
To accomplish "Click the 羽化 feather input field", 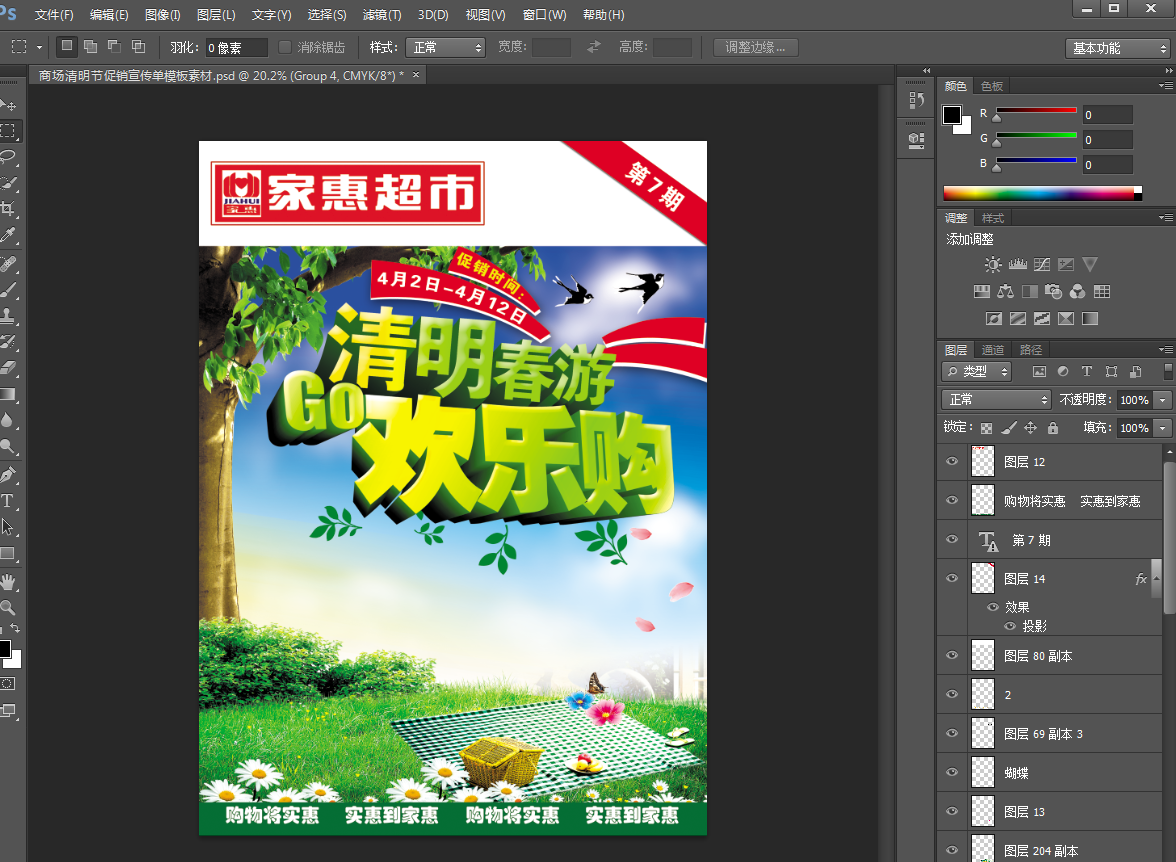I will point(236,48).
